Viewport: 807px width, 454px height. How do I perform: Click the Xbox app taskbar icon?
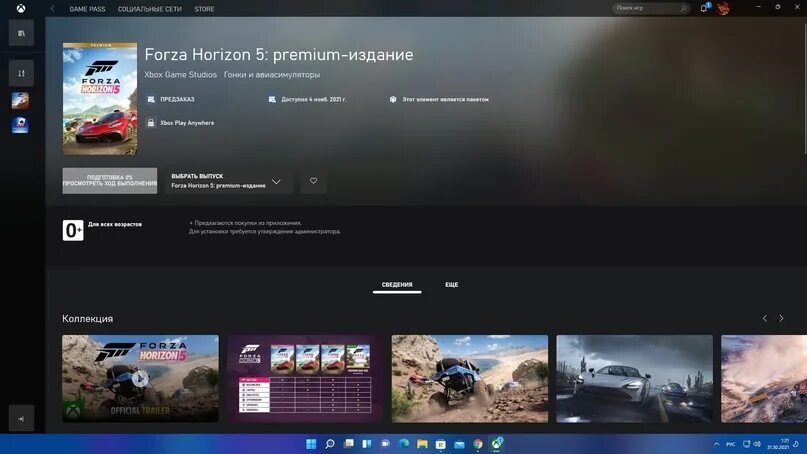pos(497,444)
